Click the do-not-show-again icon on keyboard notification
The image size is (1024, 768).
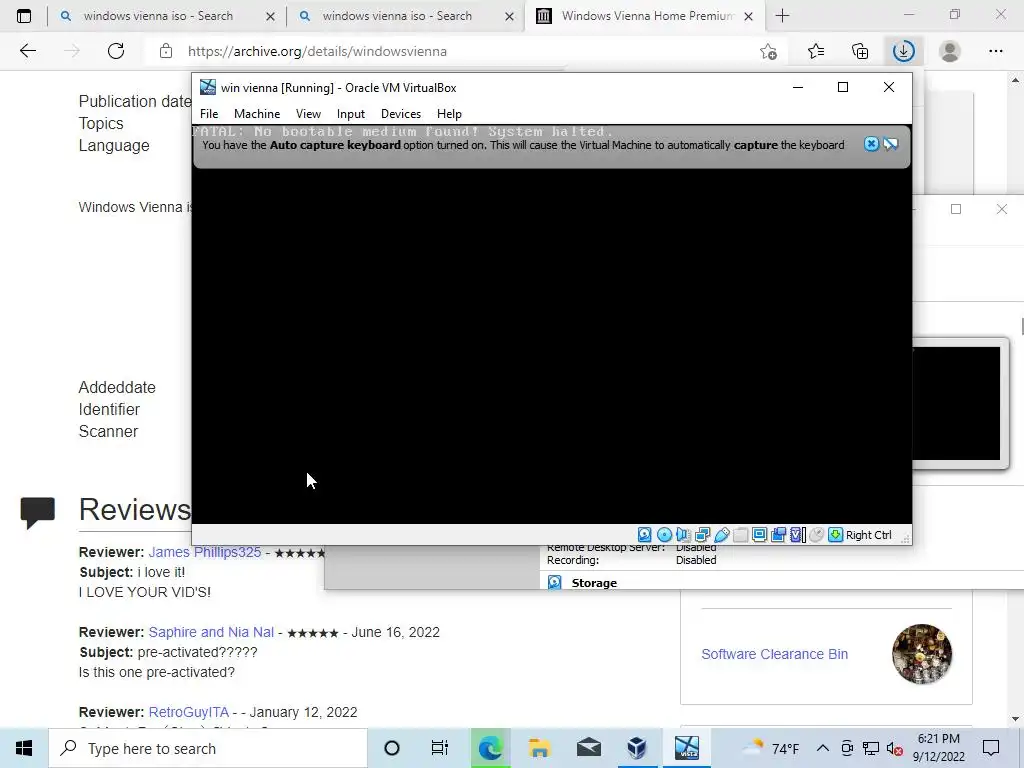pyautogui.click(x=891, y=144)
